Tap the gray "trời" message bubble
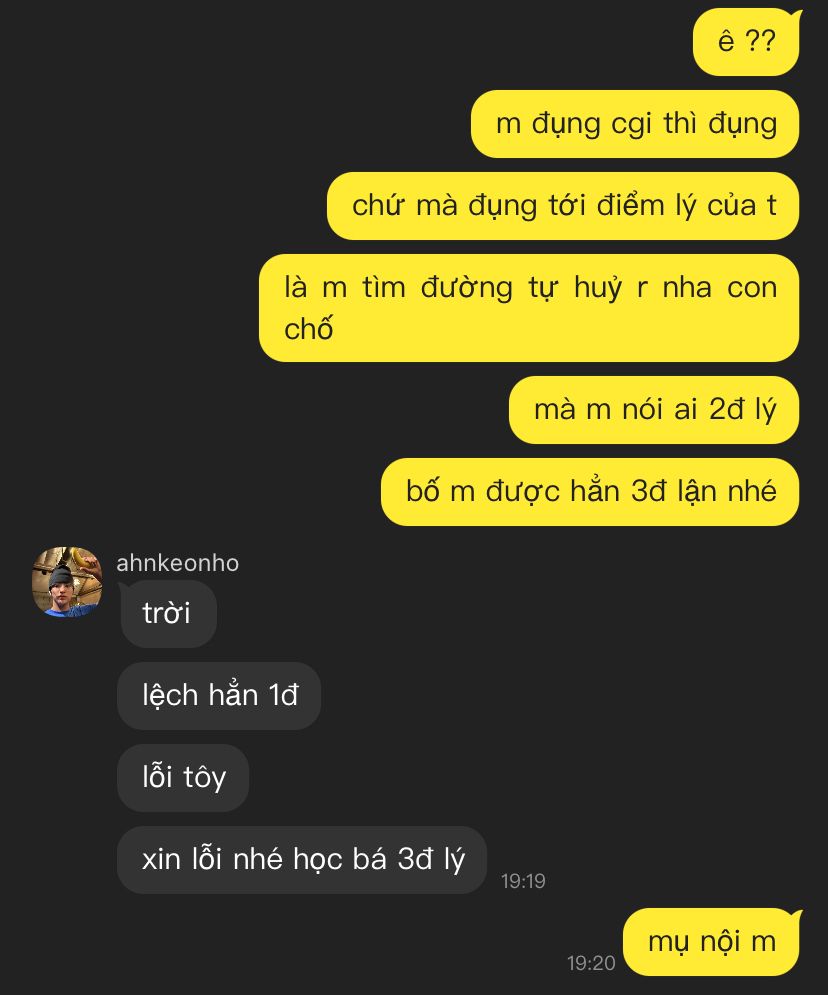 pyautogui.click(x=168, y=614)
